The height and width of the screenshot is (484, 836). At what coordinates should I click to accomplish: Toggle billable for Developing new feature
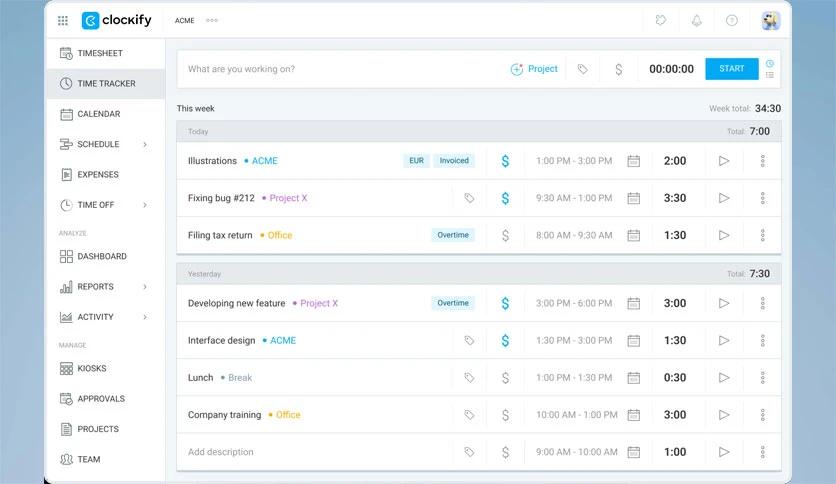(x=505, y=303)
